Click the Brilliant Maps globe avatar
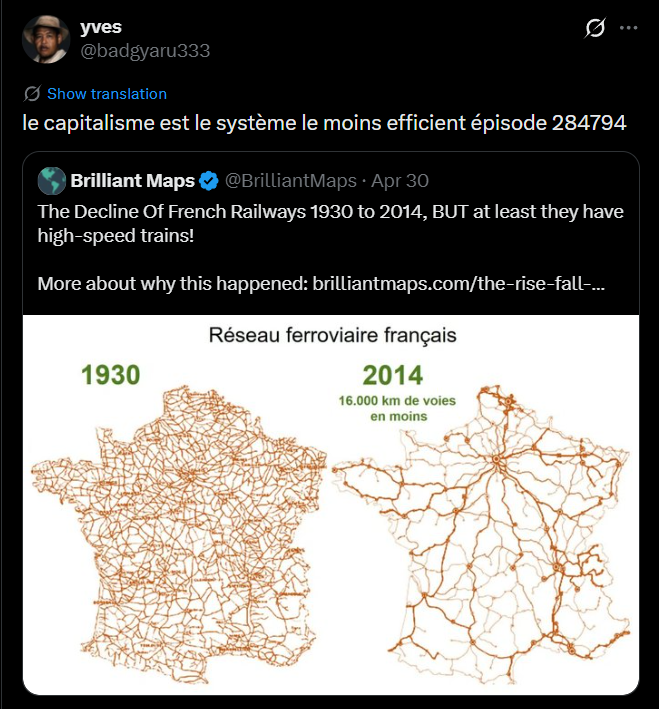Image resolution: width=659 pixels, height=709 pixels. [x=52, y=181]
